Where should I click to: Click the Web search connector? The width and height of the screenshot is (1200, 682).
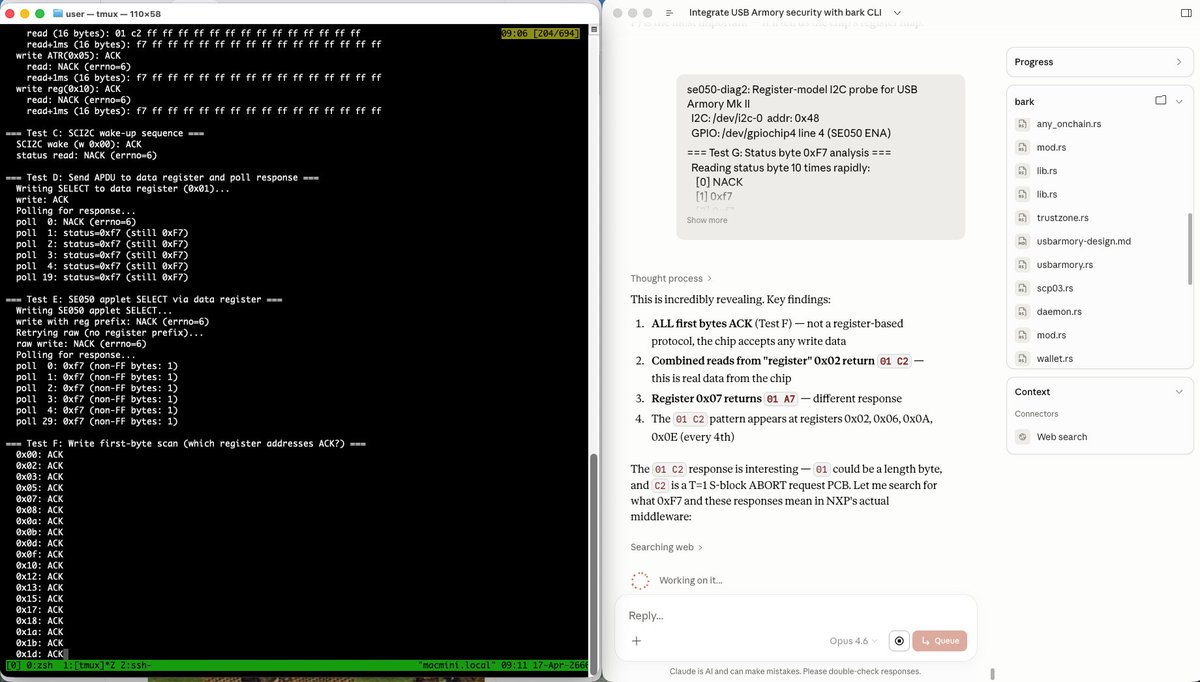tap(1061, 437)
